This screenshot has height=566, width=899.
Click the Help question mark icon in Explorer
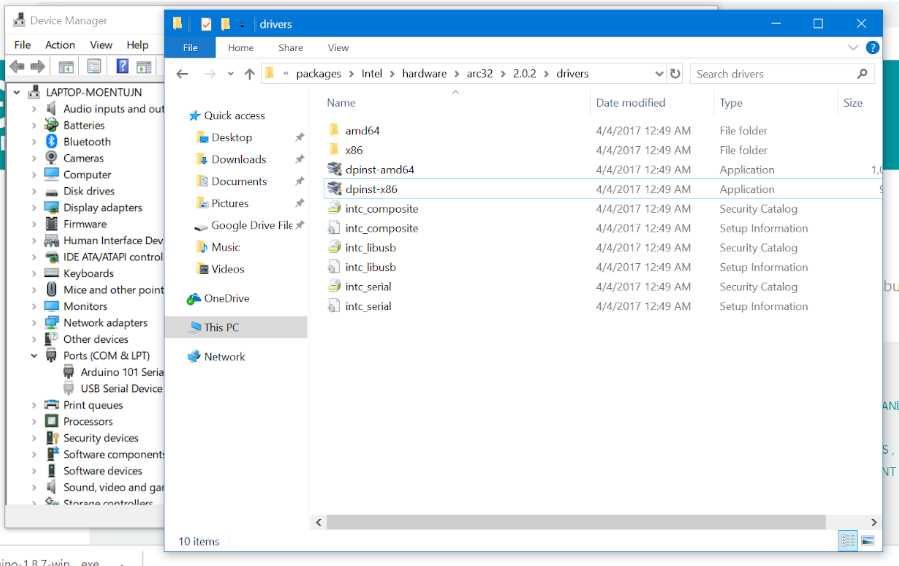(872, 47)
